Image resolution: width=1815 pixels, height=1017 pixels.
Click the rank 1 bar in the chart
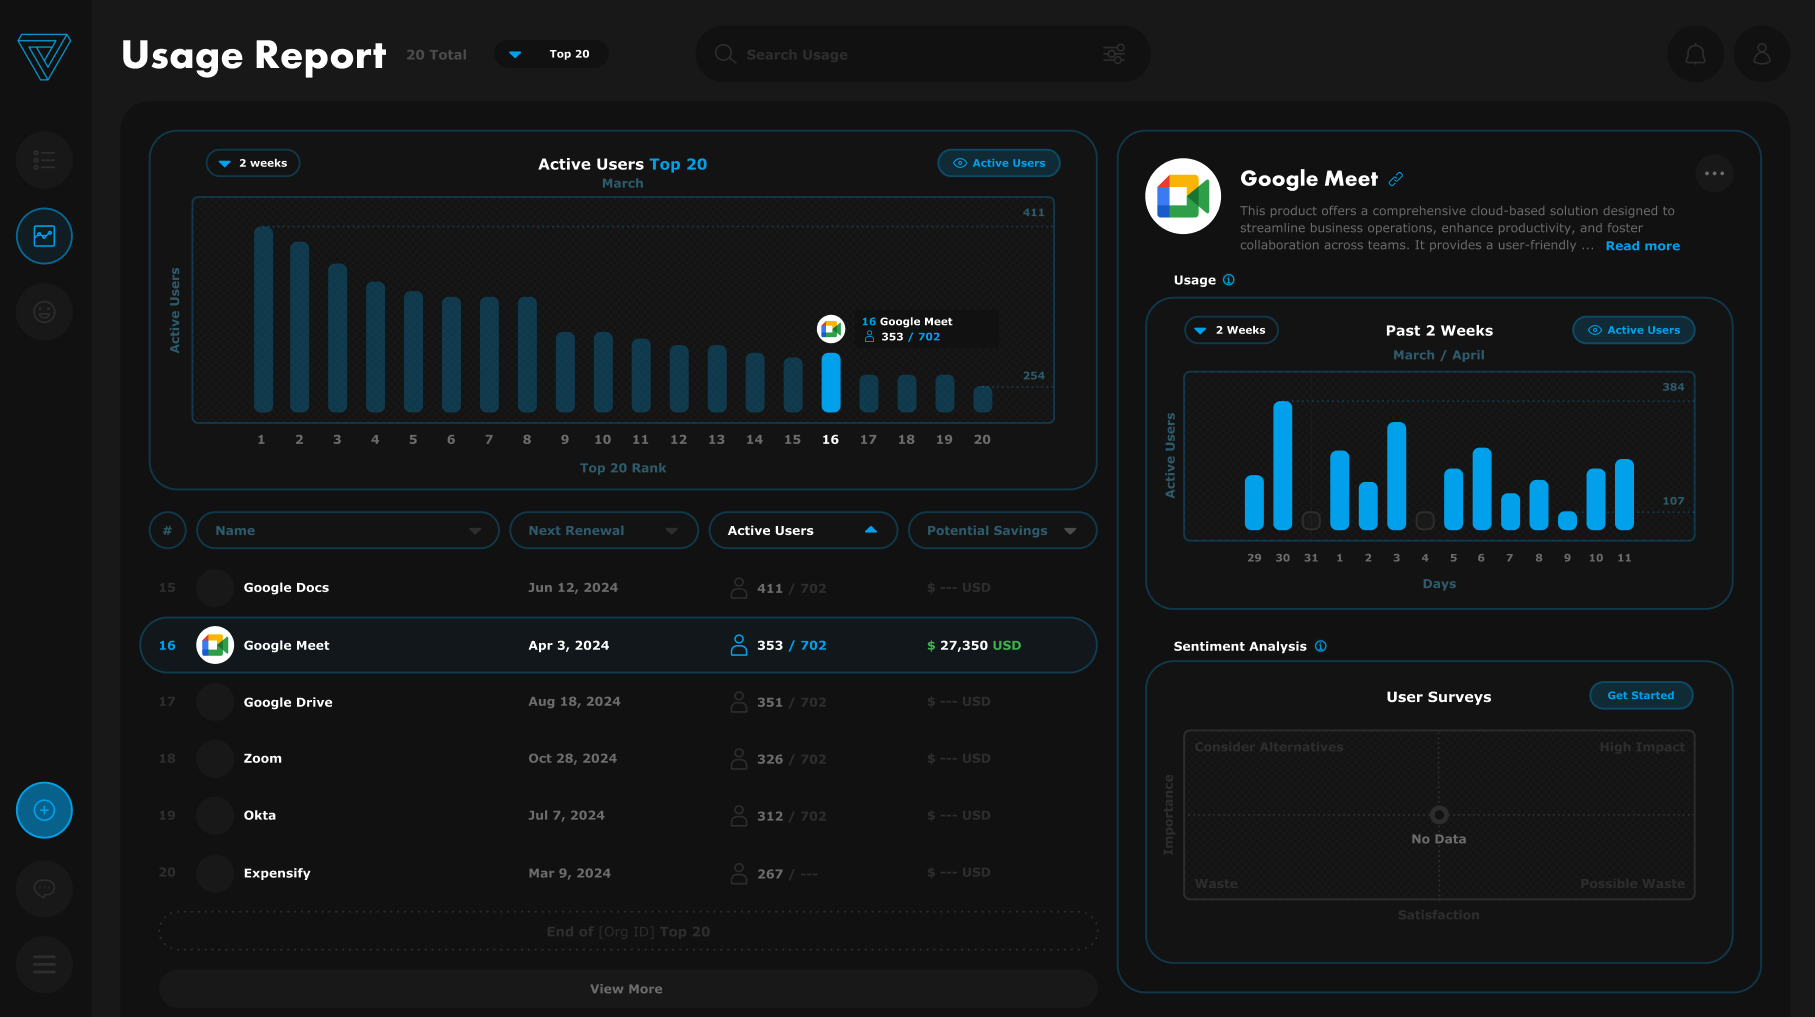pos(263,319)
